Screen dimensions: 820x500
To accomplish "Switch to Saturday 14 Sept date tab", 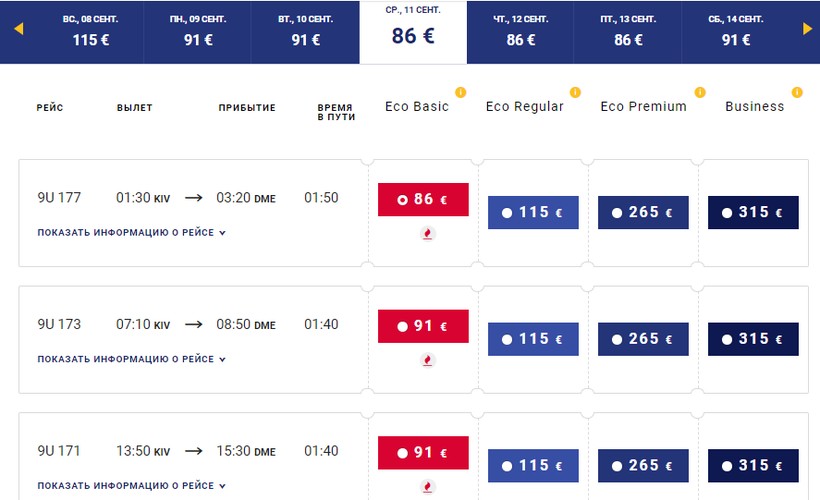I will pyautogui.click(x=736, y=31).
